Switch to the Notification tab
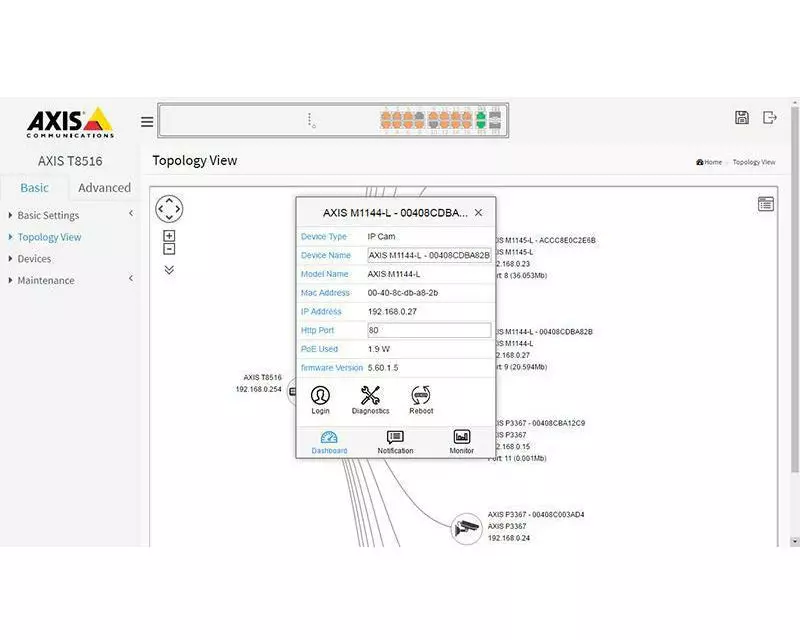This screenshot has height=640, width=800. pos(395,442)
